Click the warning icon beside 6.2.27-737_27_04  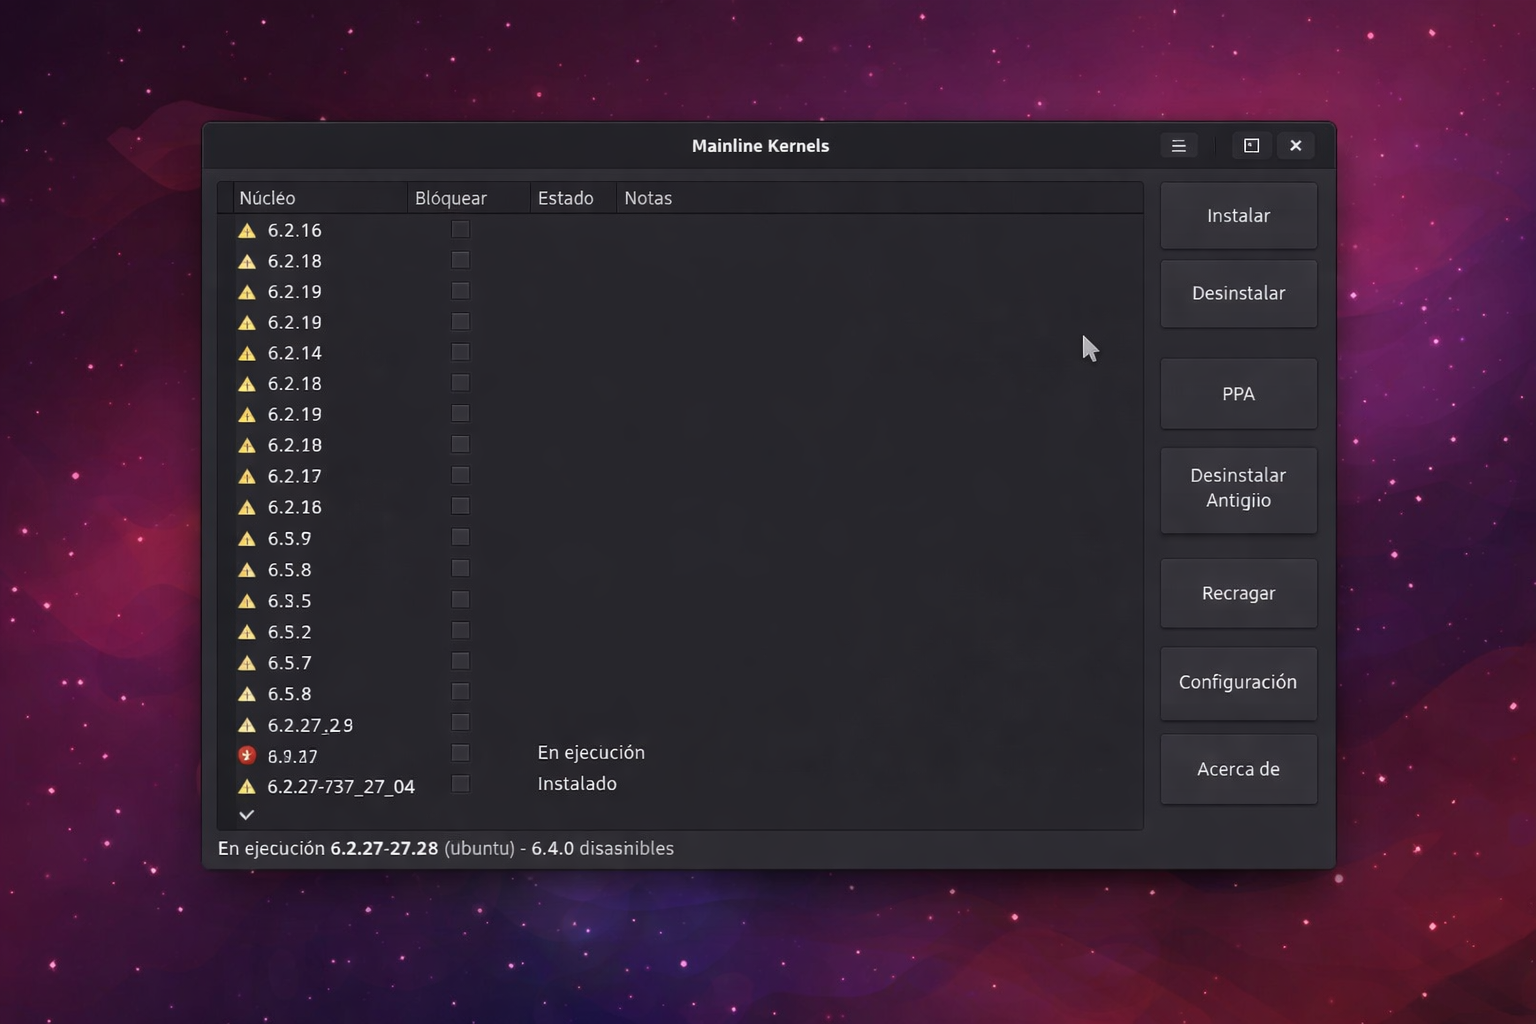tap(247, 786)
